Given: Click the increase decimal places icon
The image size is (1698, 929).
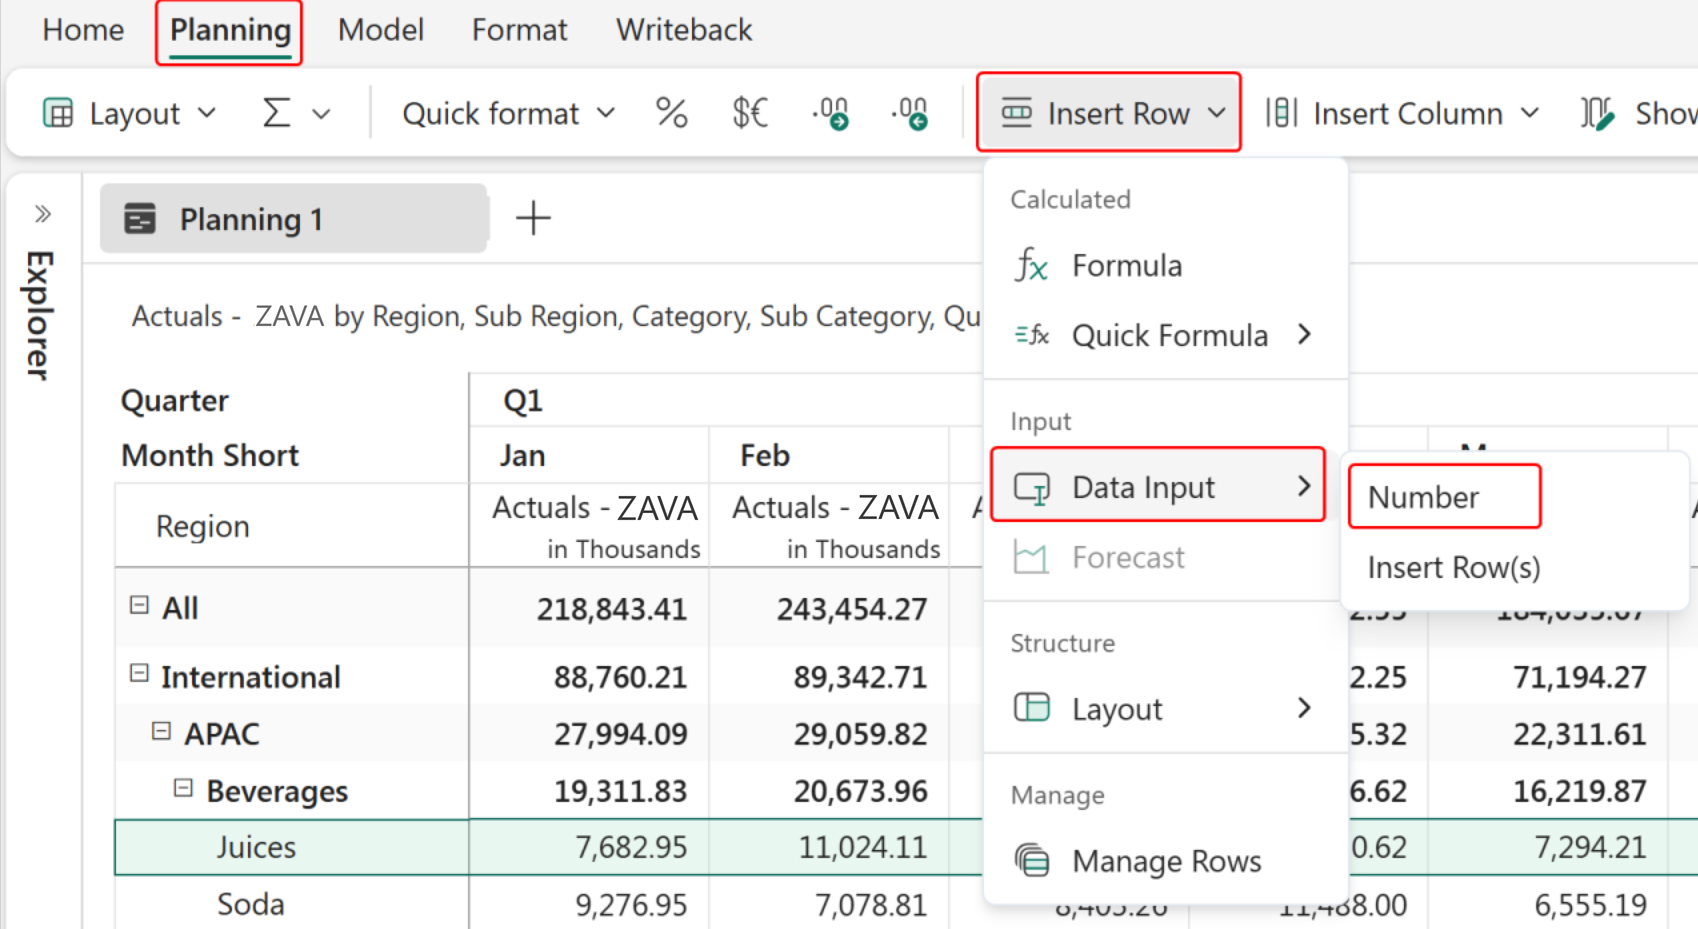Looking at the screenshot, I should (x=830, y=113).
